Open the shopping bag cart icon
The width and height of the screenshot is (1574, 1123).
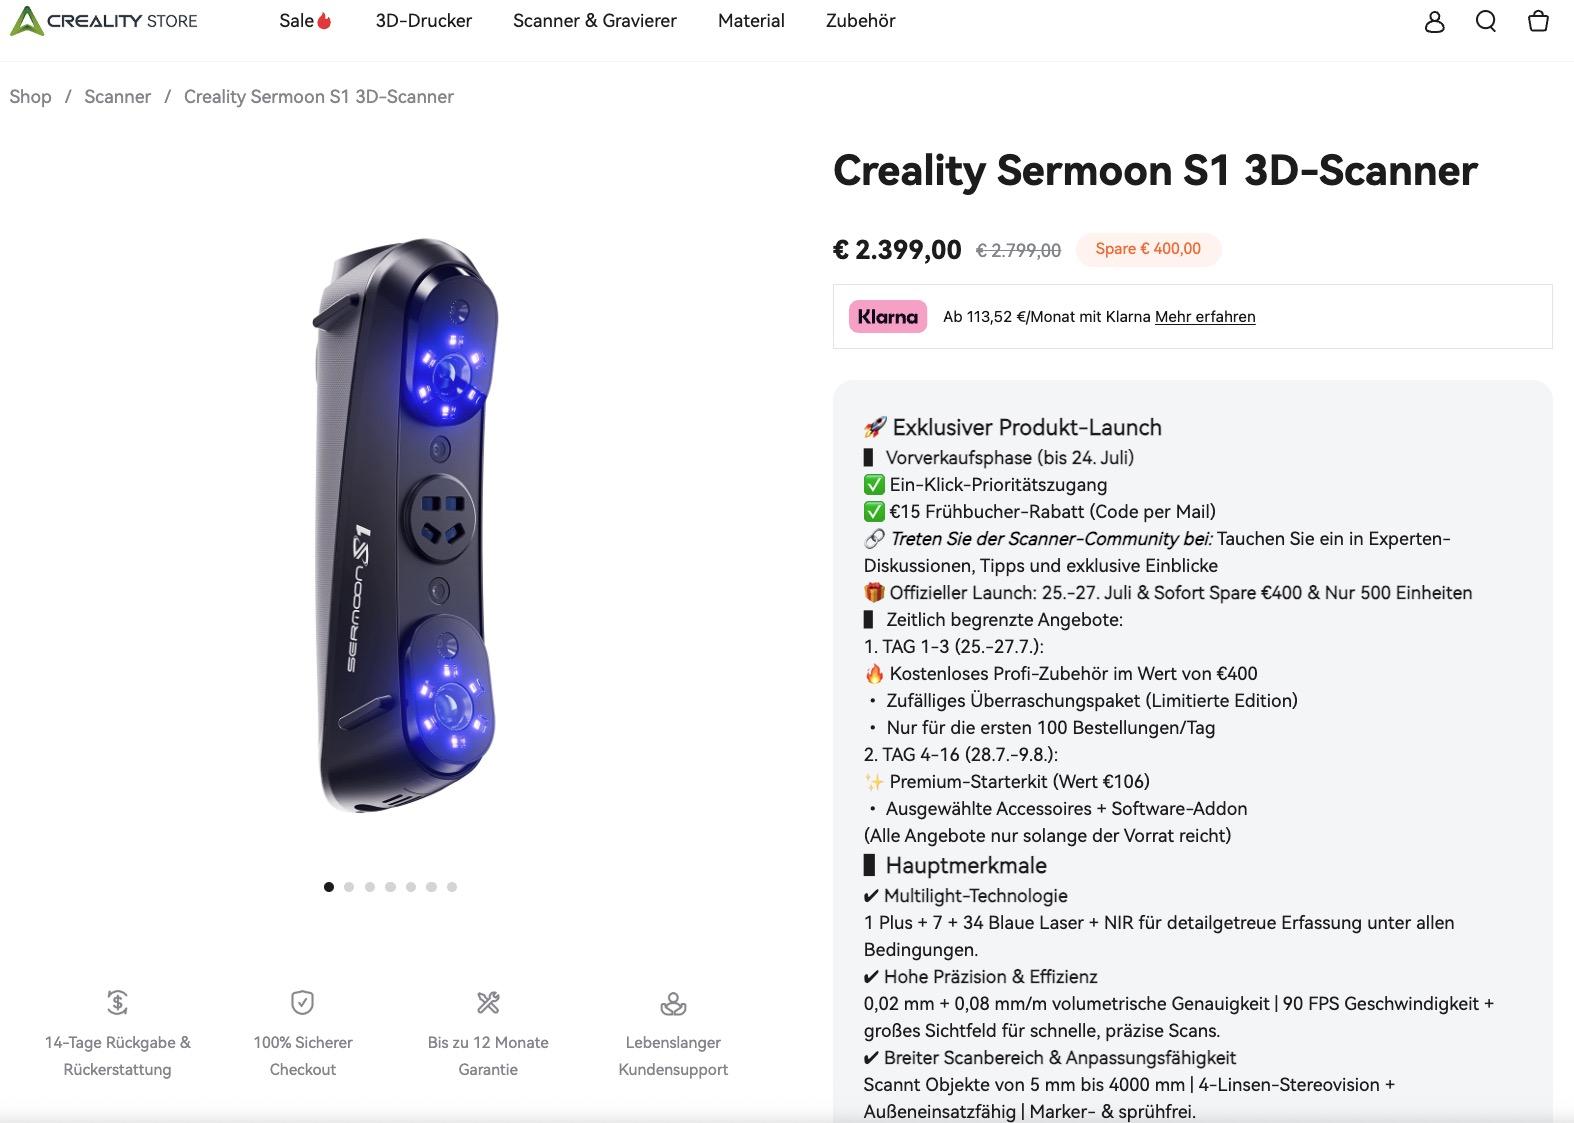[1538, 21]
